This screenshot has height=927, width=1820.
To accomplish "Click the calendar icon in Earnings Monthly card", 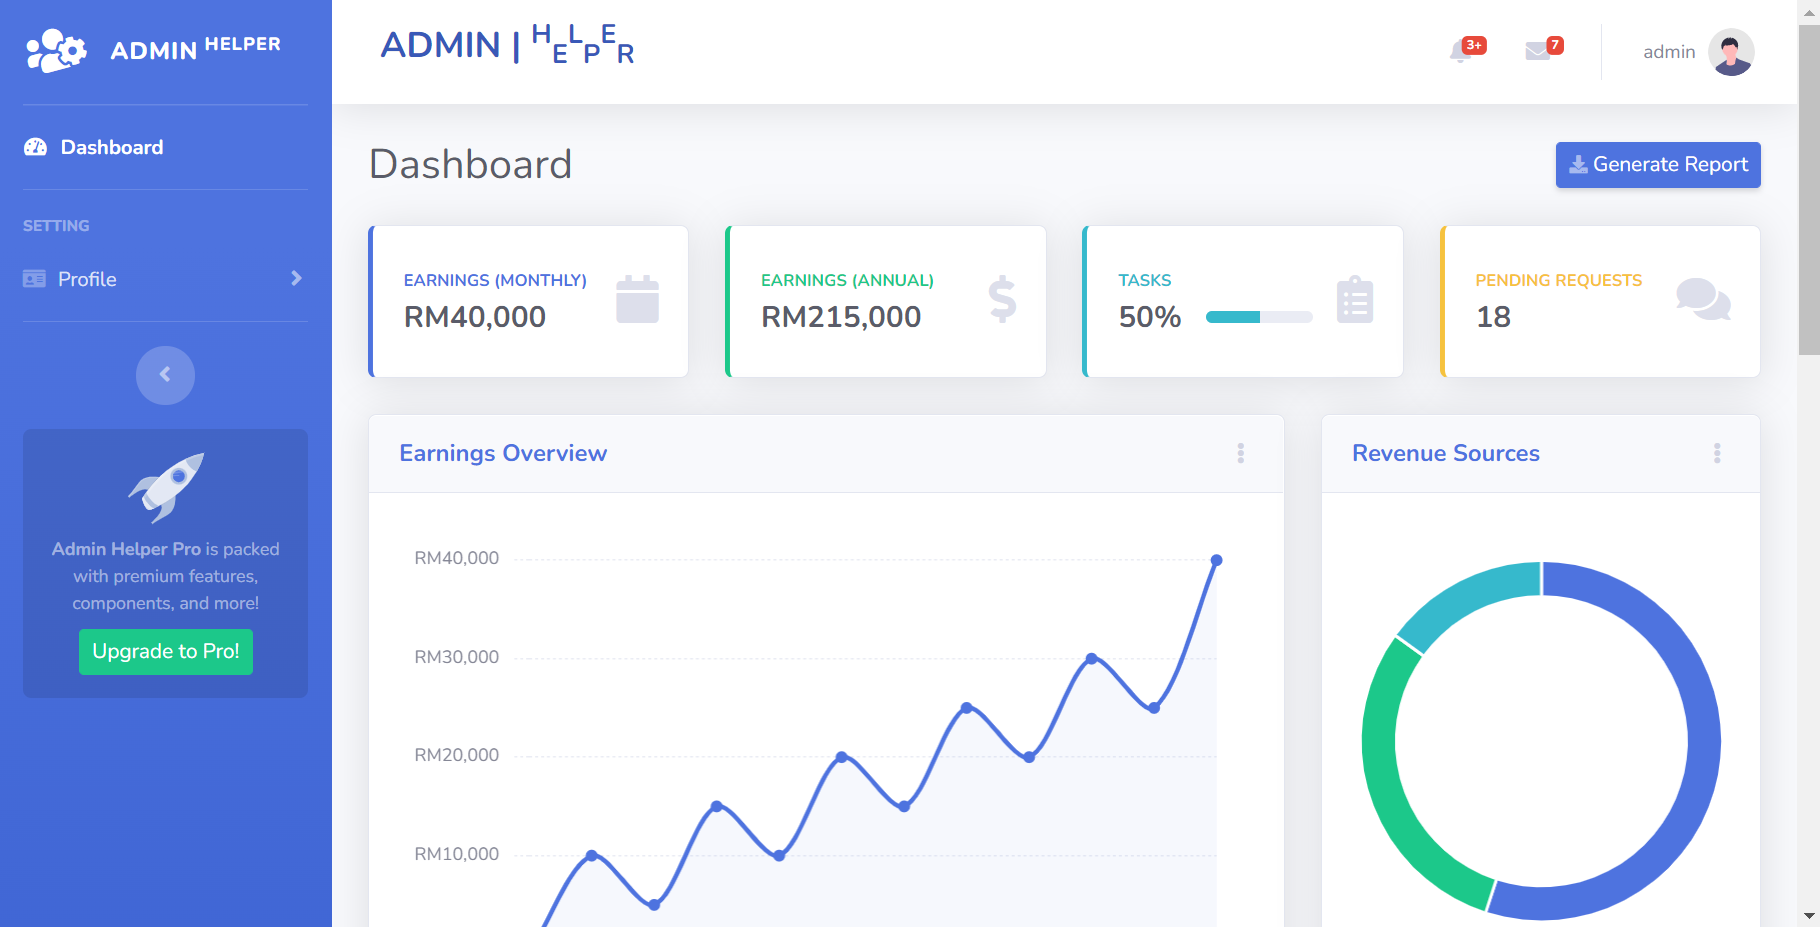I will pos(637,299).
